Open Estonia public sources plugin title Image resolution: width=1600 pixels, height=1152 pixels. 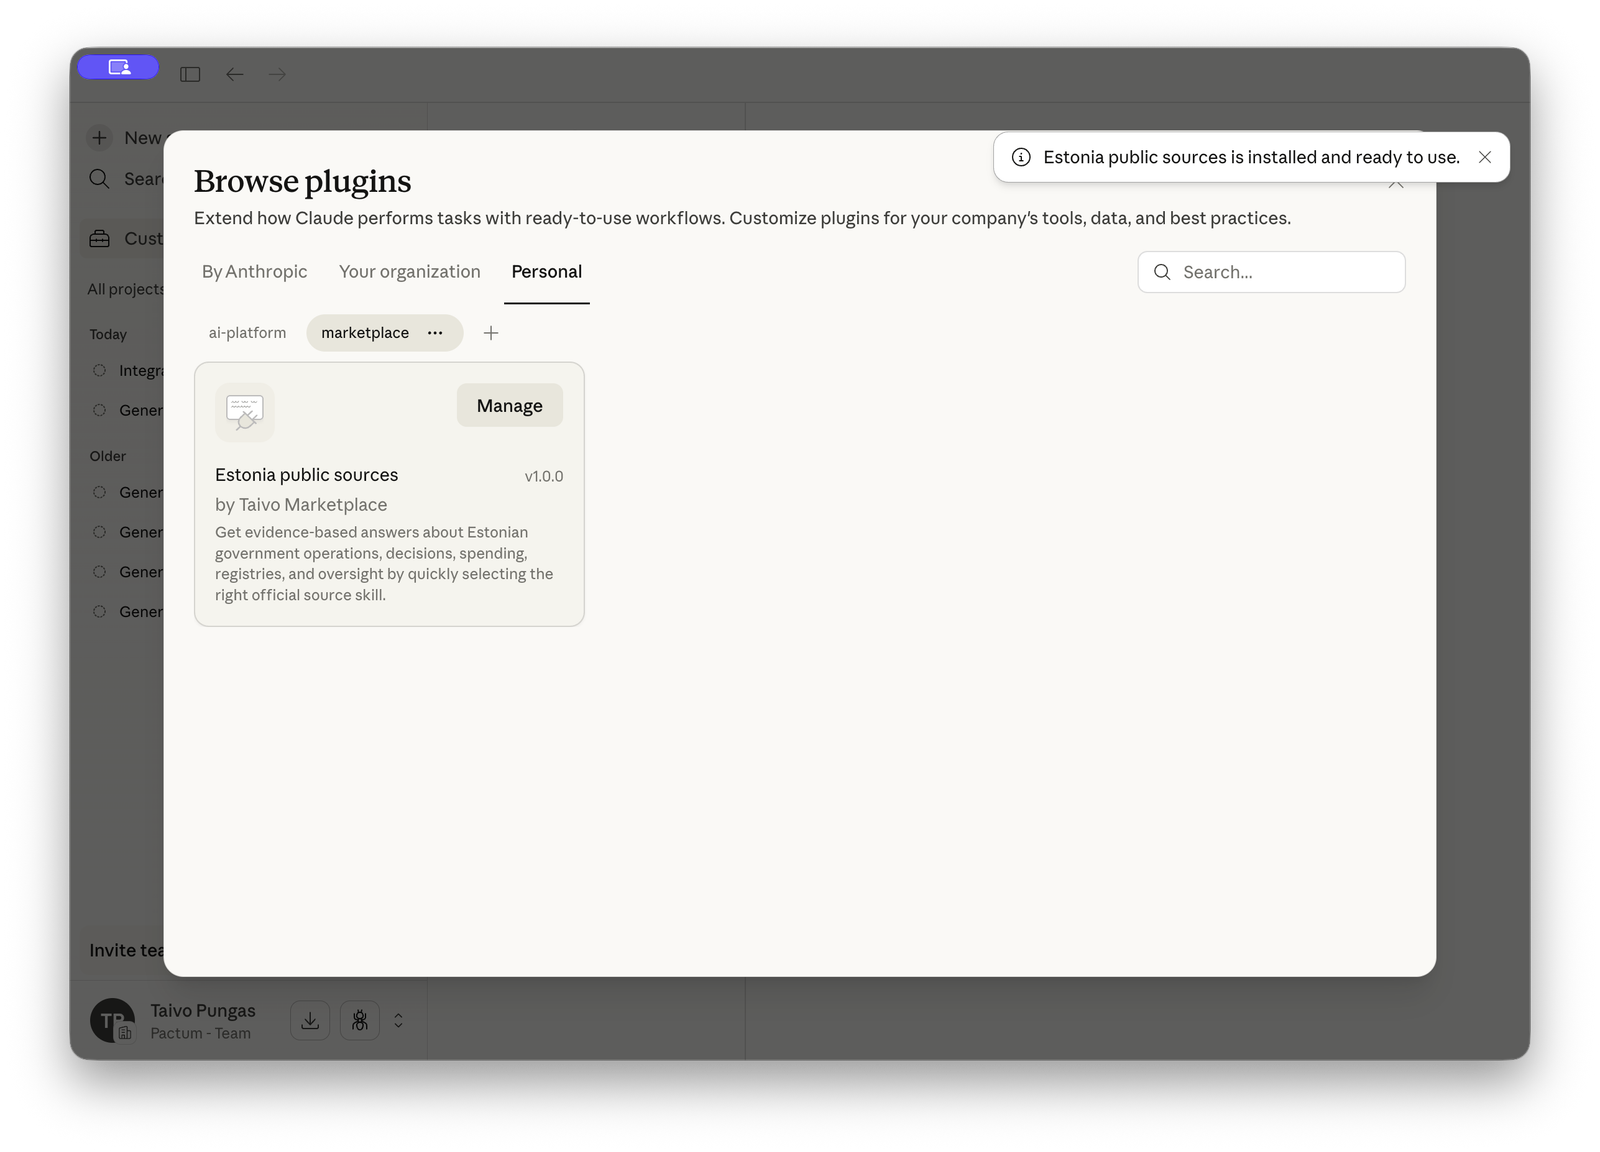306,475
